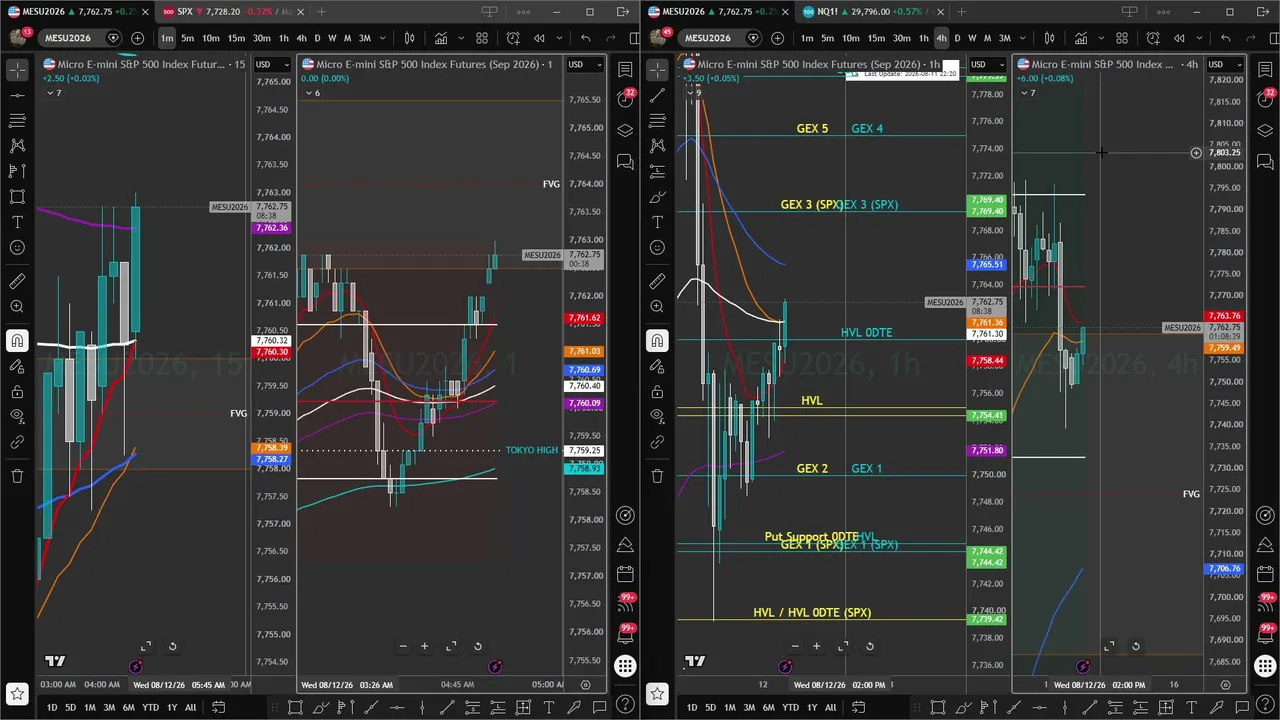Open go-to-date calendar in left window bottom bar
Viewport: 1280px width, 720px height.
tap(220, 707)
